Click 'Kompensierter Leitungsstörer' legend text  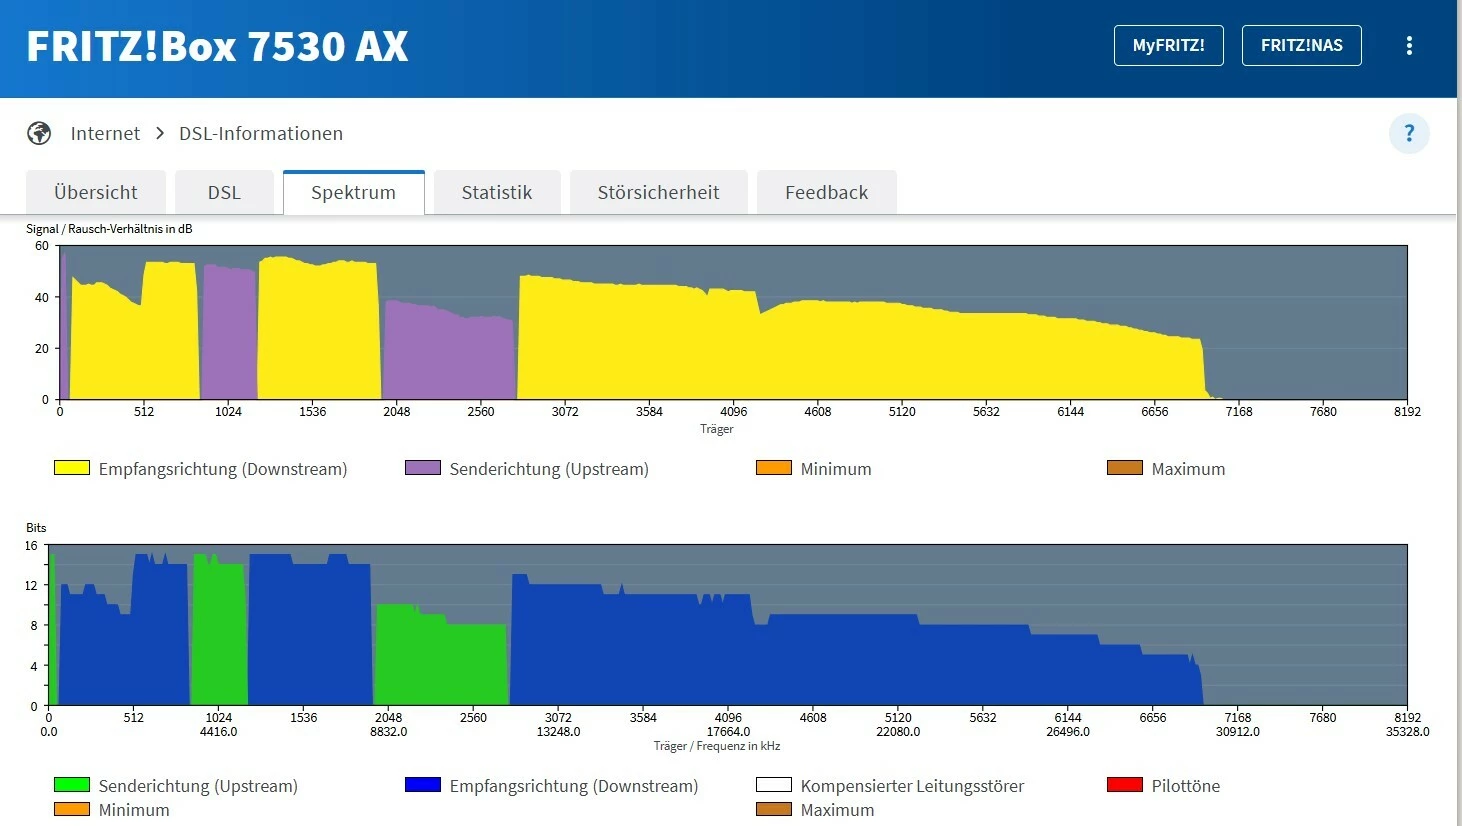(913, 786)
